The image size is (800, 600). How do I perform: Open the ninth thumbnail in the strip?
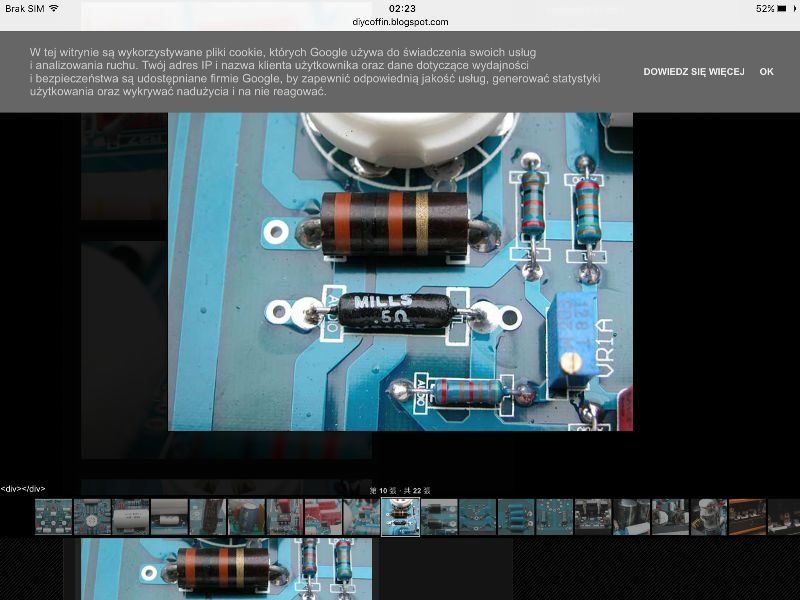362,517
